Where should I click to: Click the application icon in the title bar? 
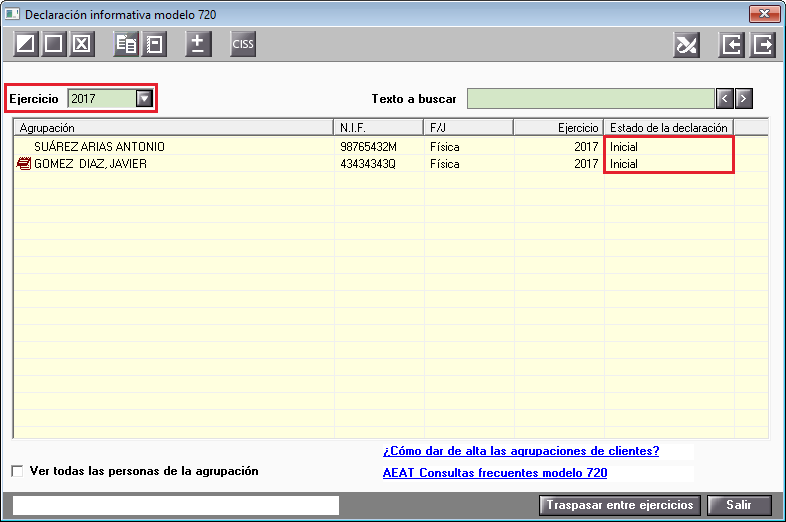click(x=13, y=14)
